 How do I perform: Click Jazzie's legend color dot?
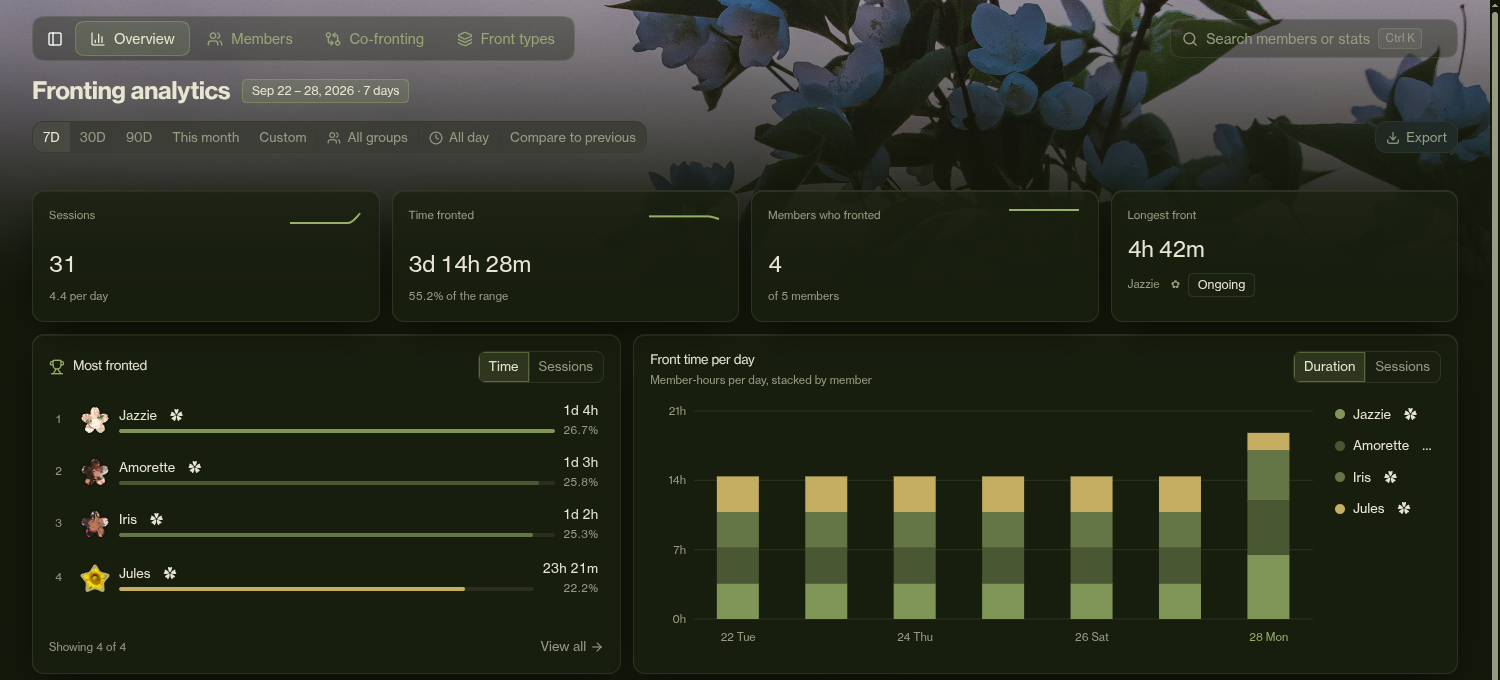click(x=1340, y=414)
